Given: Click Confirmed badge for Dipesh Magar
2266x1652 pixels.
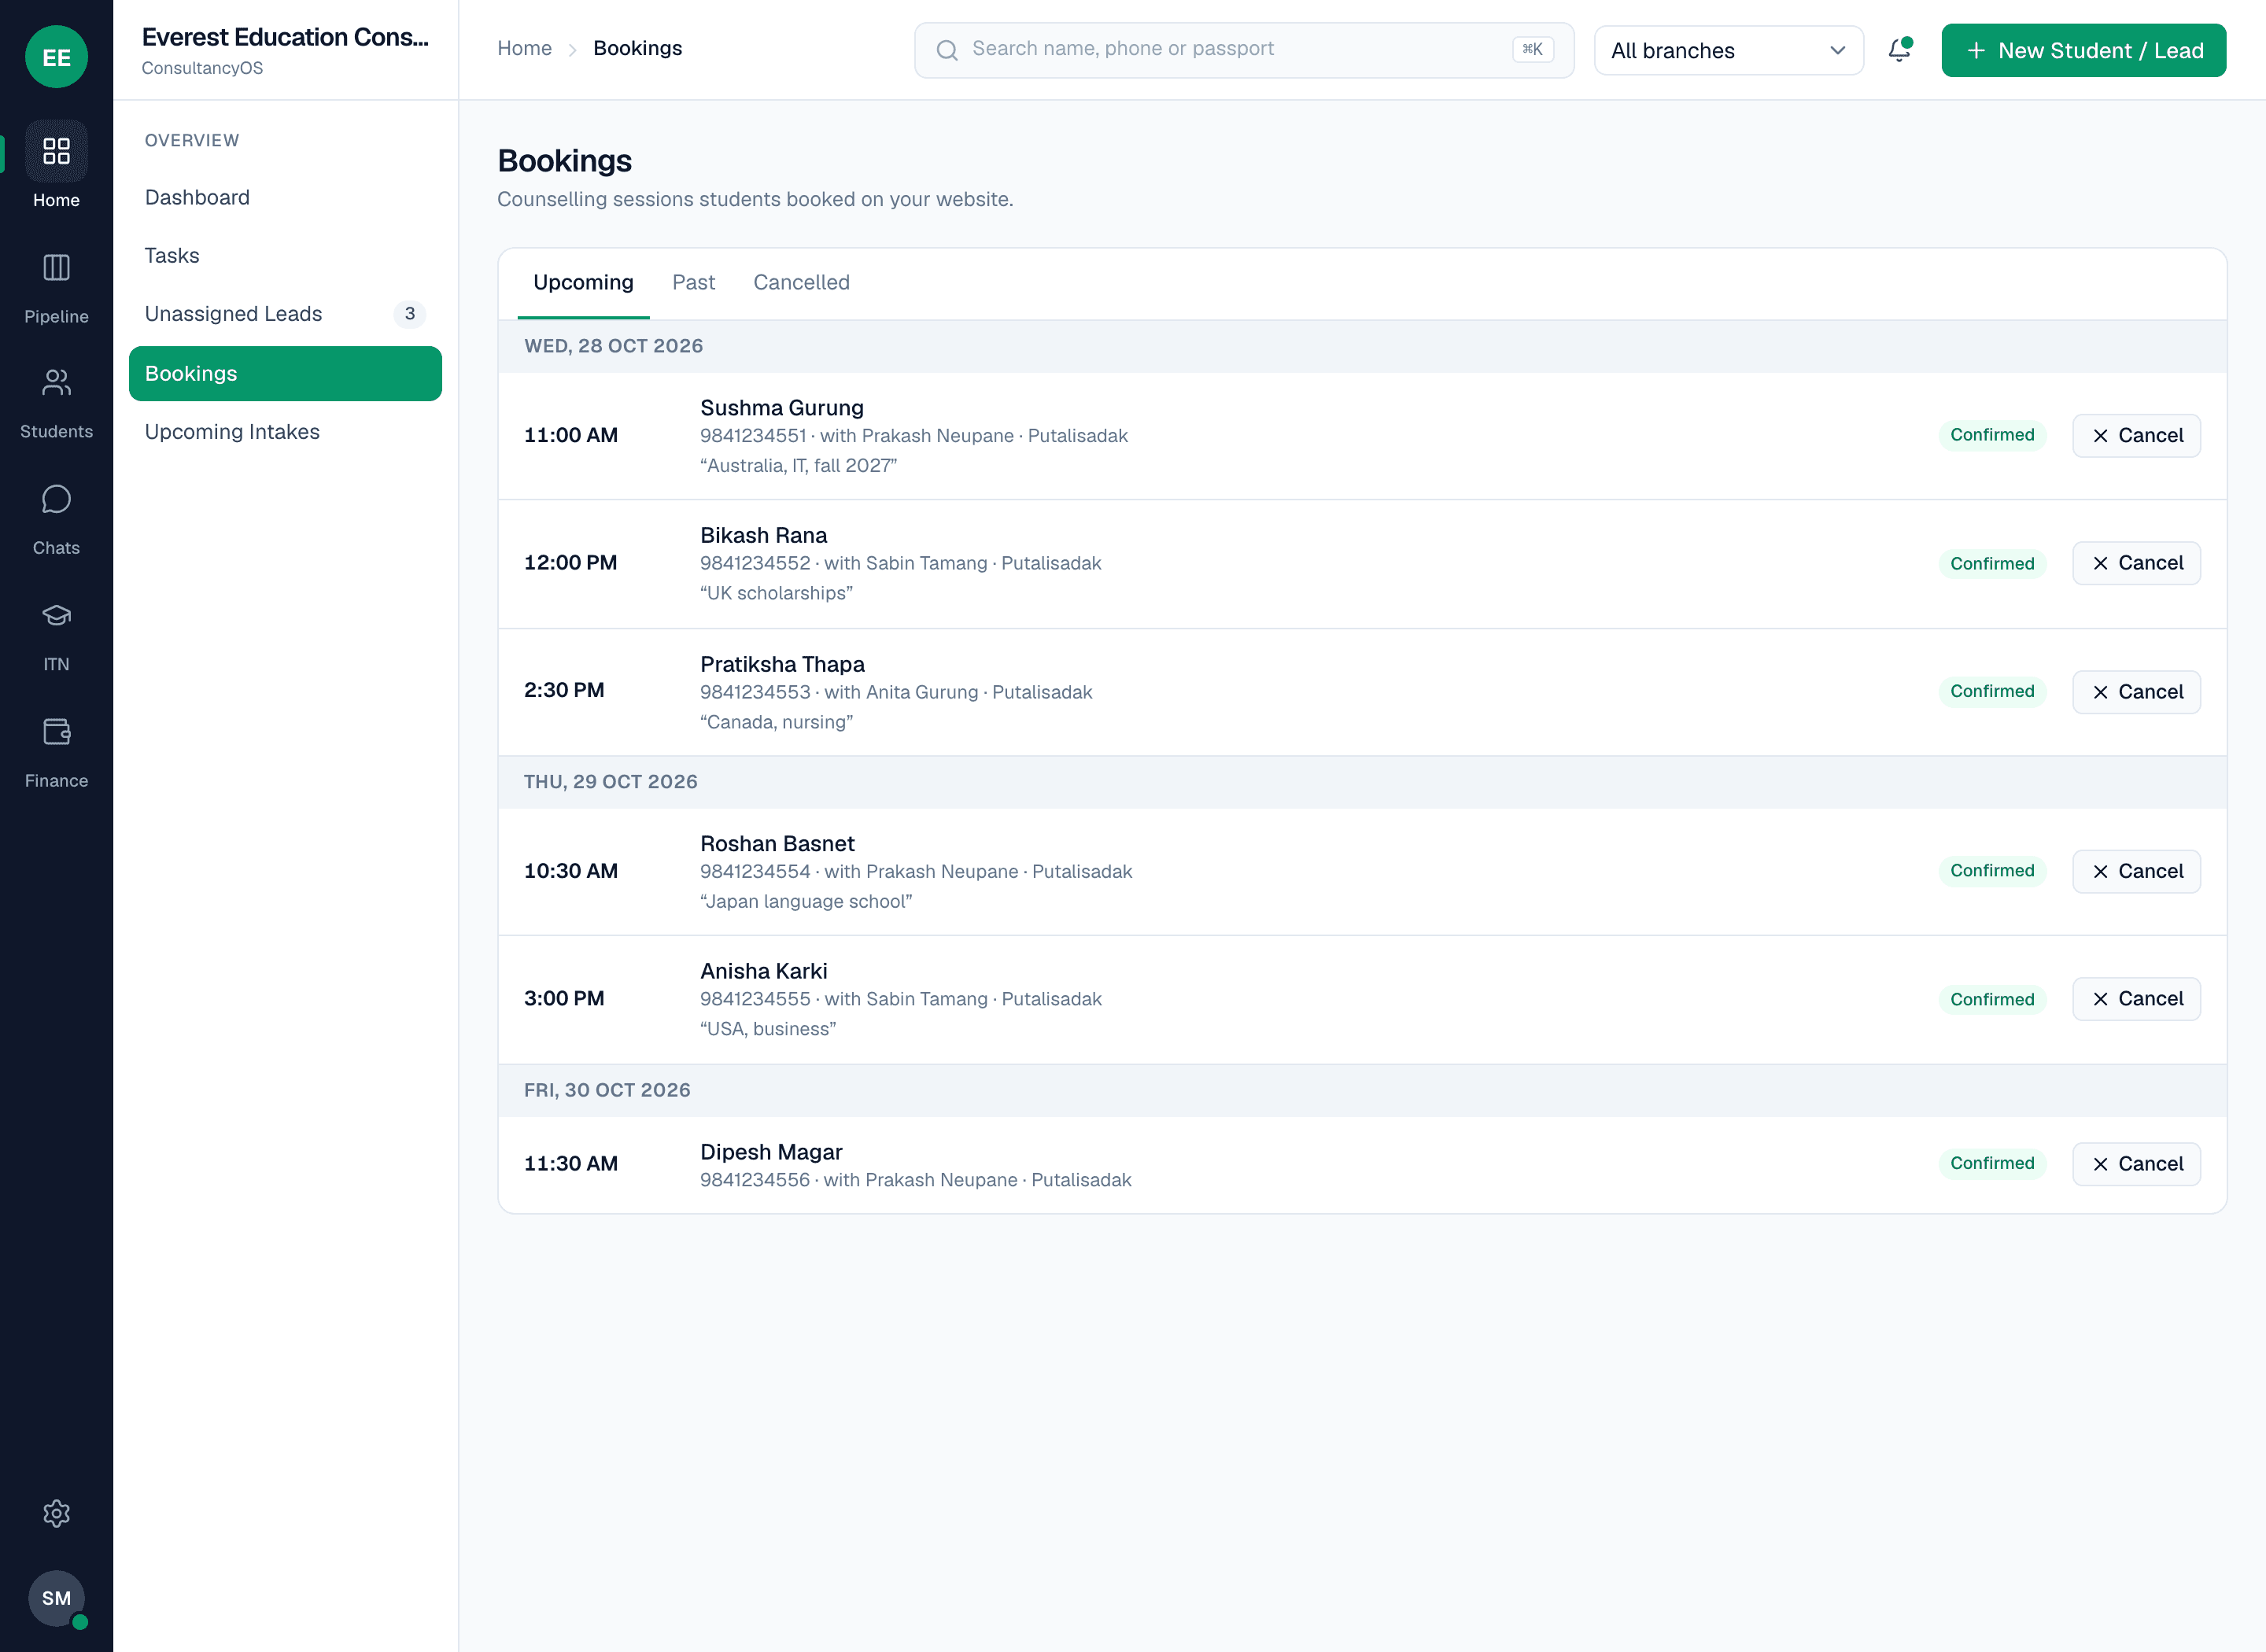Looking at the screenshot, I should [1992, 1163].
